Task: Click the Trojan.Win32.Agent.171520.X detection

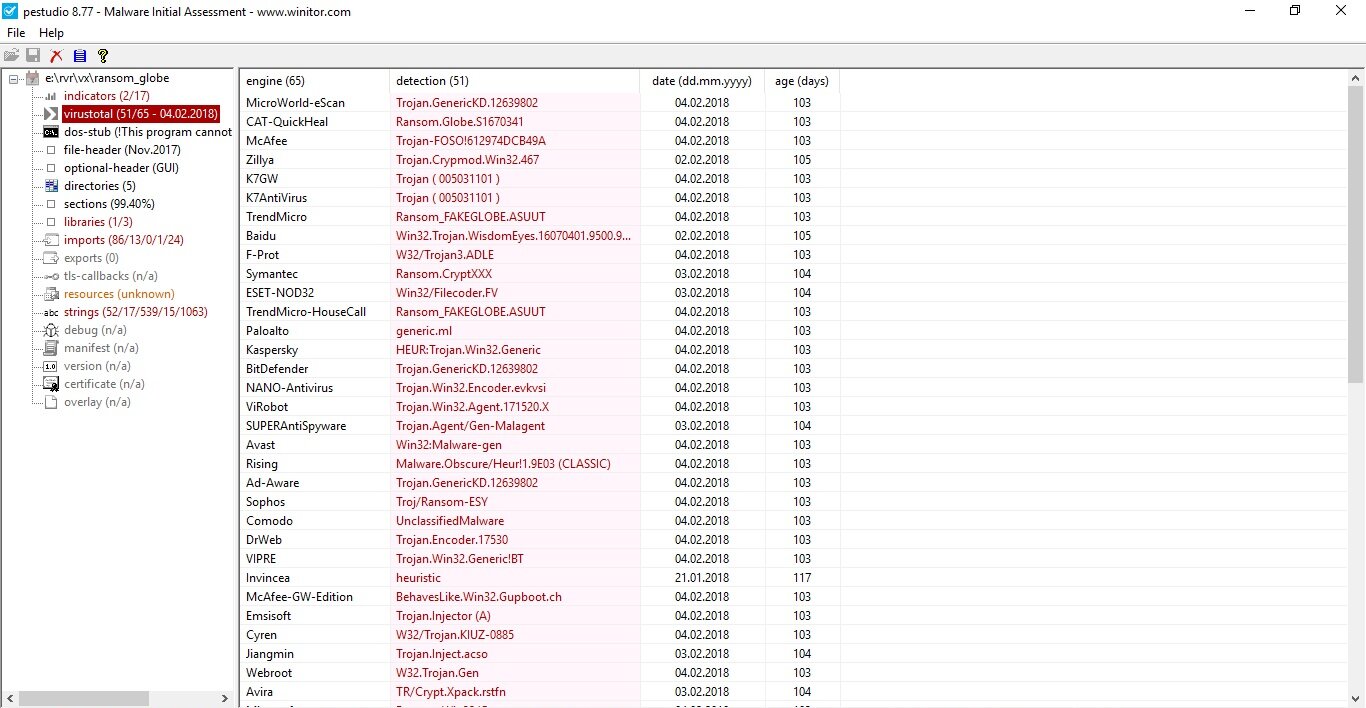Action: pyautogui.click(x=472, y=406)
